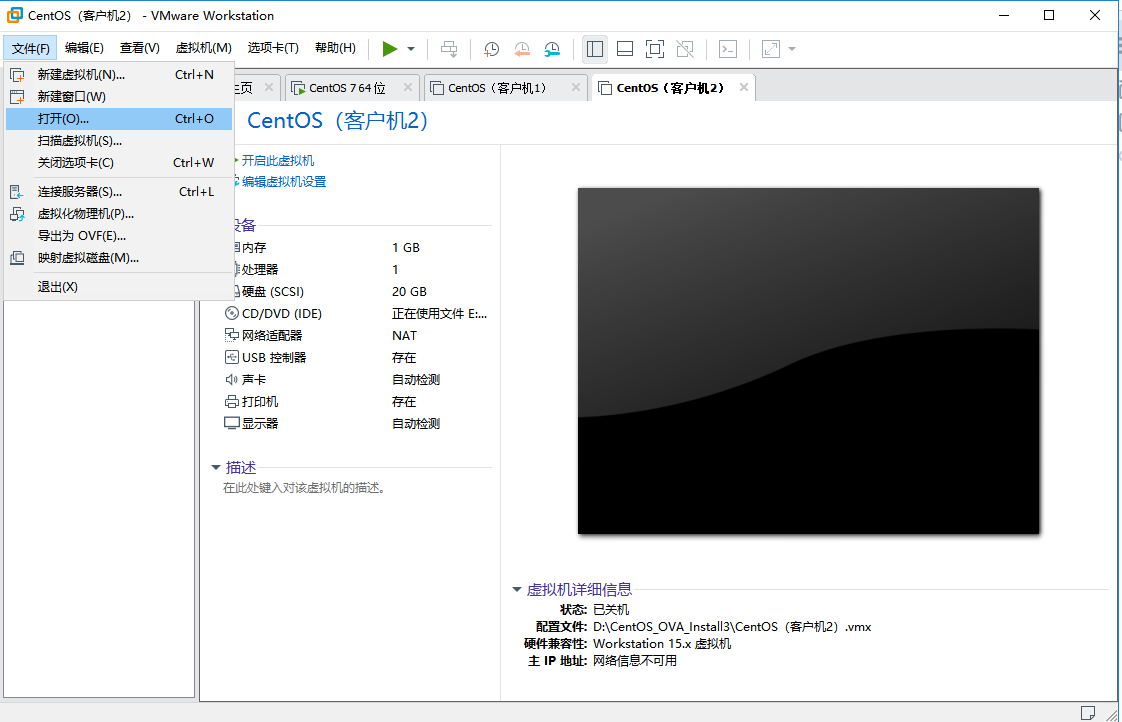Collapse the 虚拟机详细信息 section
Viewport: 1122px width, 722px height.
(517, 590)
